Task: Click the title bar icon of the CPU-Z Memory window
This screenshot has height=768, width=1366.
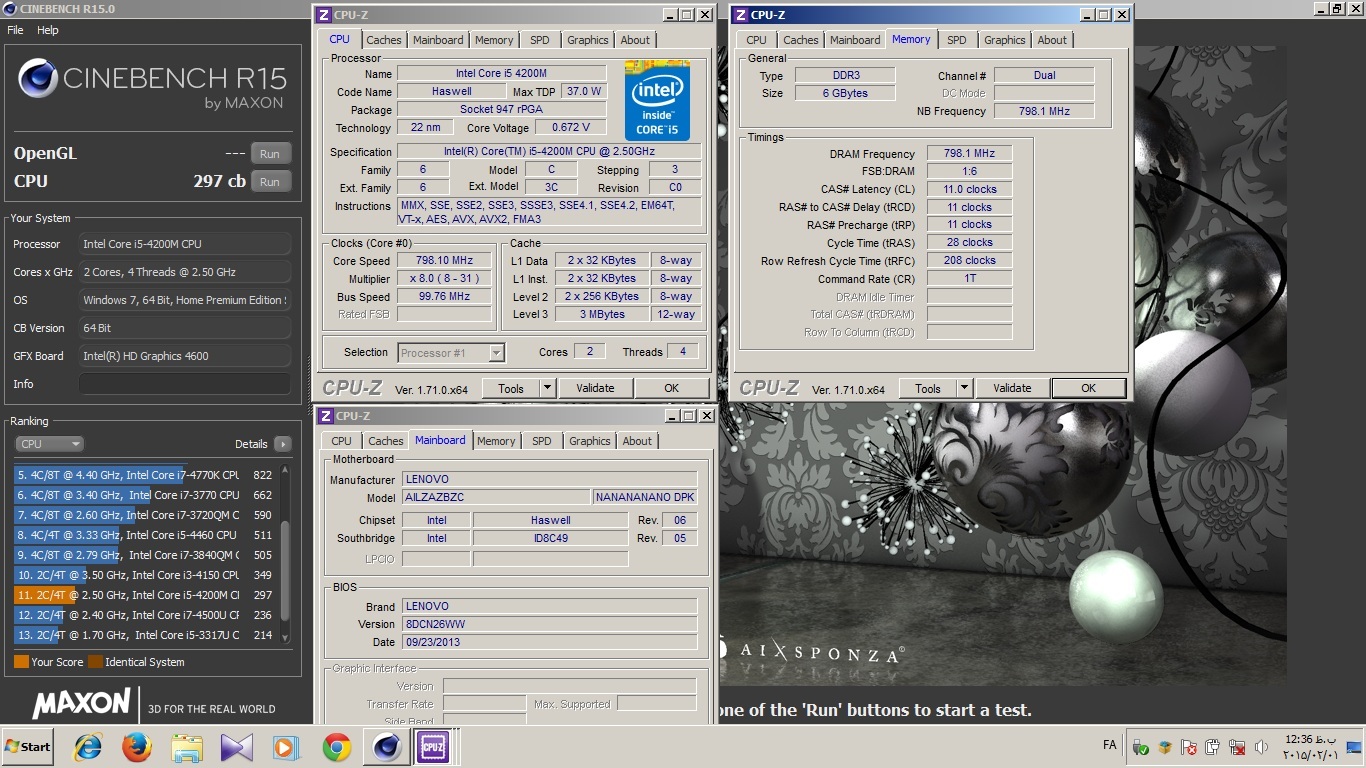Action: [740, 15]
